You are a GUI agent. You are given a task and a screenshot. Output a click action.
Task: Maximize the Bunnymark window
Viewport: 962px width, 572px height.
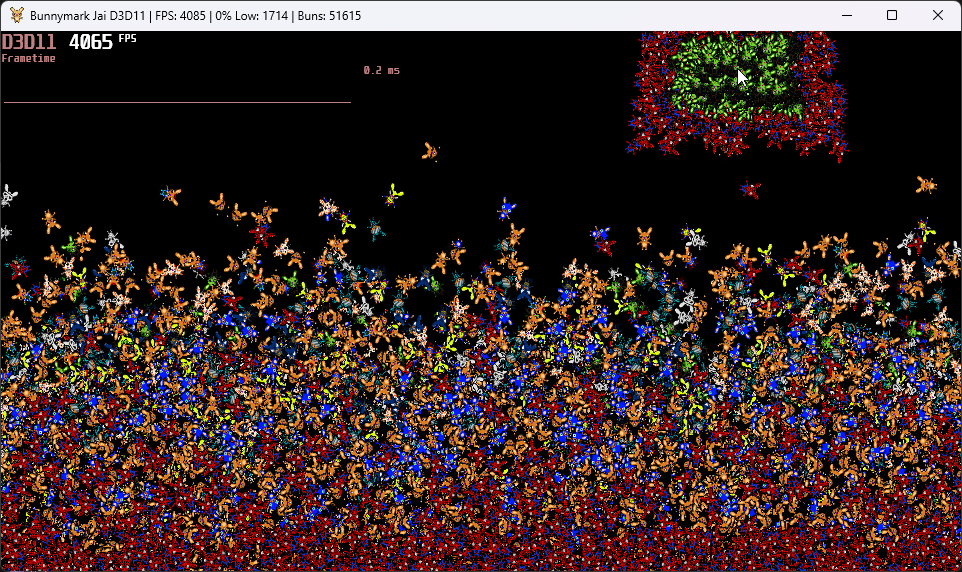892,15
